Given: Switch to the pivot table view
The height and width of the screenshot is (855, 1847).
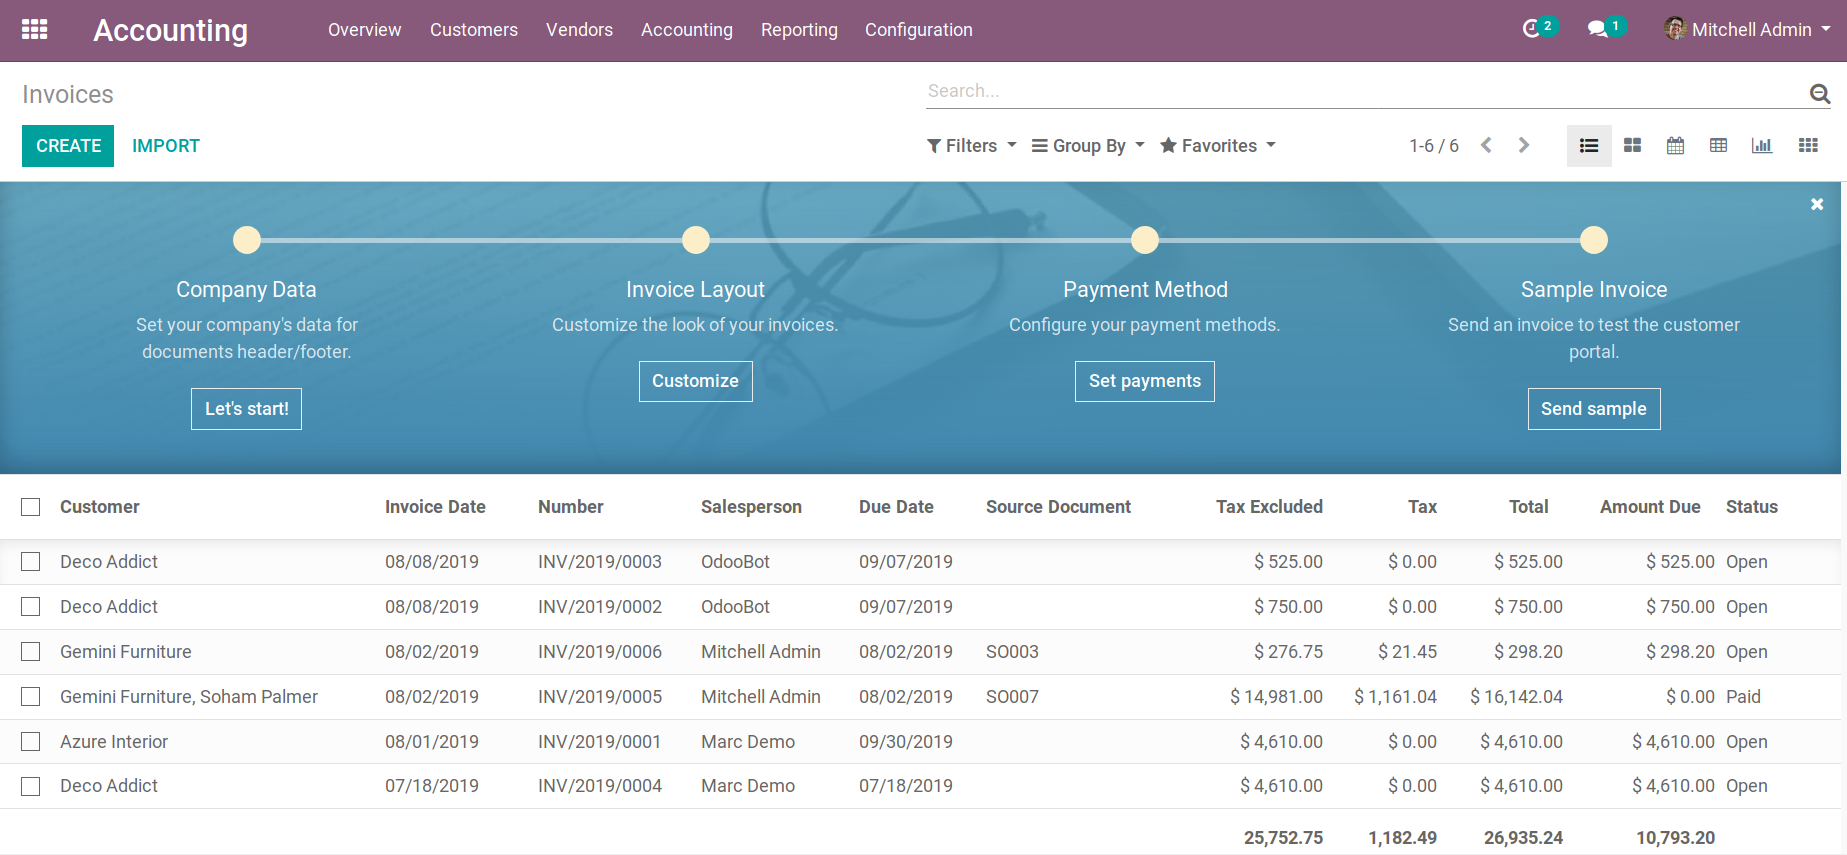Looking at the screenshot, I should [x=1718, y=146].
